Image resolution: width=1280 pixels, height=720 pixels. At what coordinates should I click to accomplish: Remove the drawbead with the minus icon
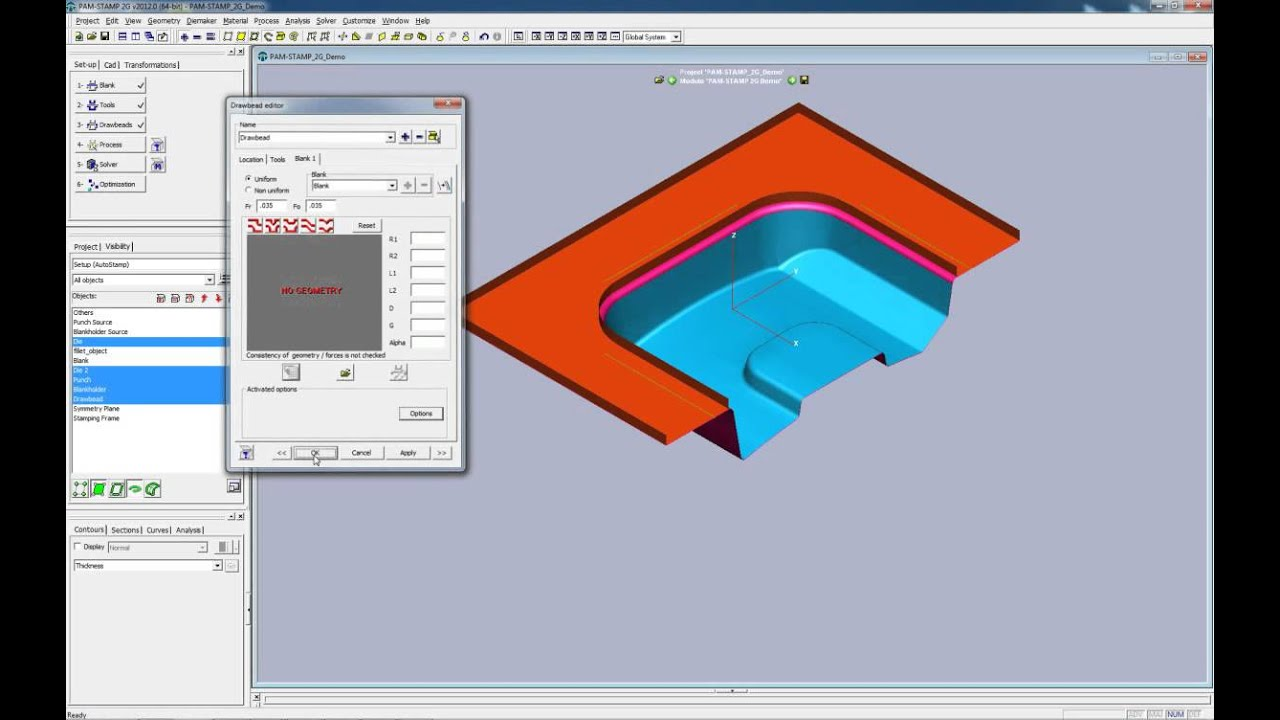[x=419, y=137]
